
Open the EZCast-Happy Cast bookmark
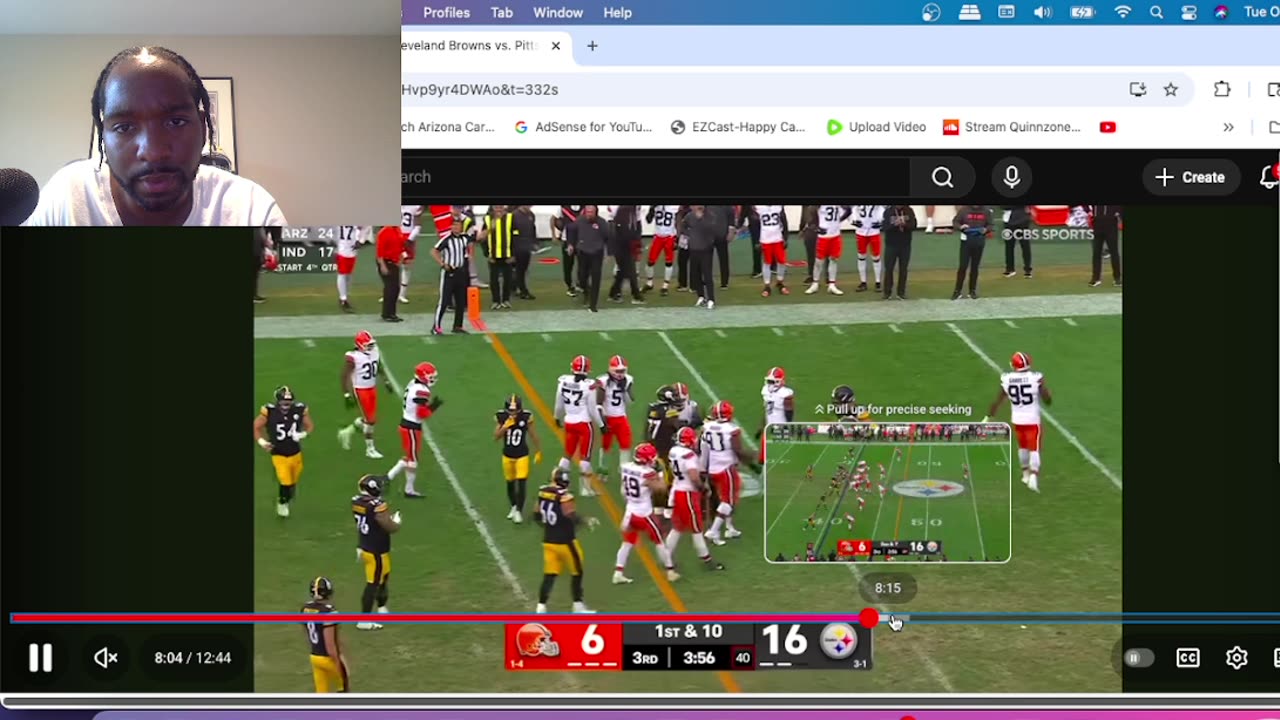point(738,127)
